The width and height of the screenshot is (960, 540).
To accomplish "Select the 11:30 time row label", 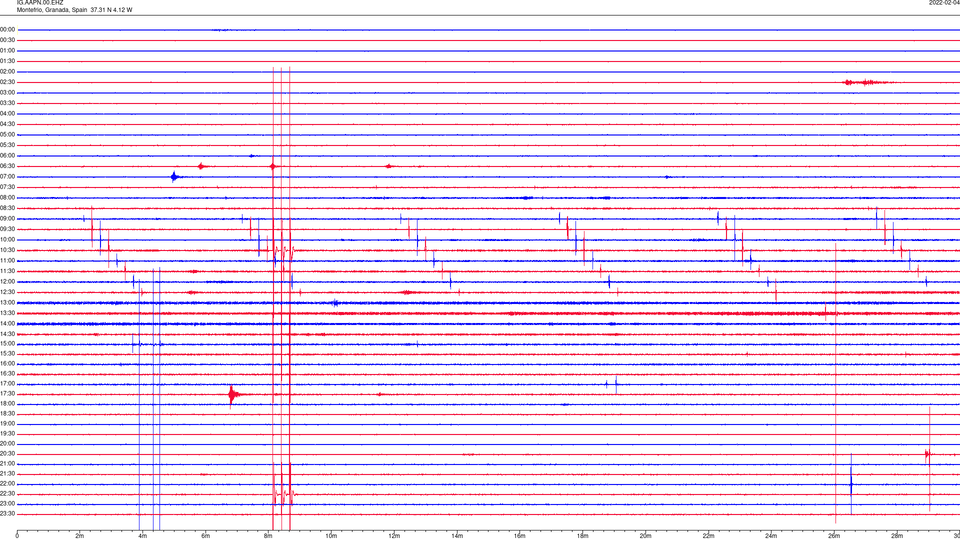I will click(x=7, y=271).
